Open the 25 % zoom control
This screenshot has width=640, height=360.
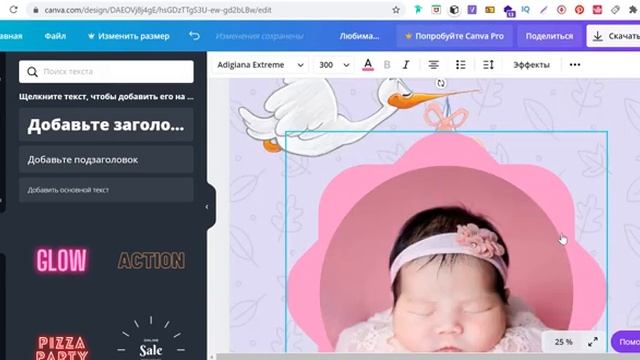(563, 342)
